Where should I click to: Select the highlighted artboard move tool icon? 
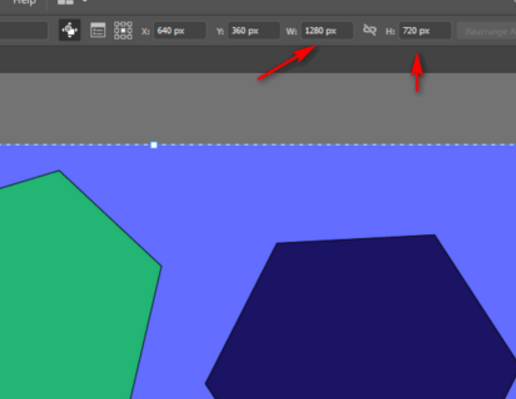coord(70,30)
